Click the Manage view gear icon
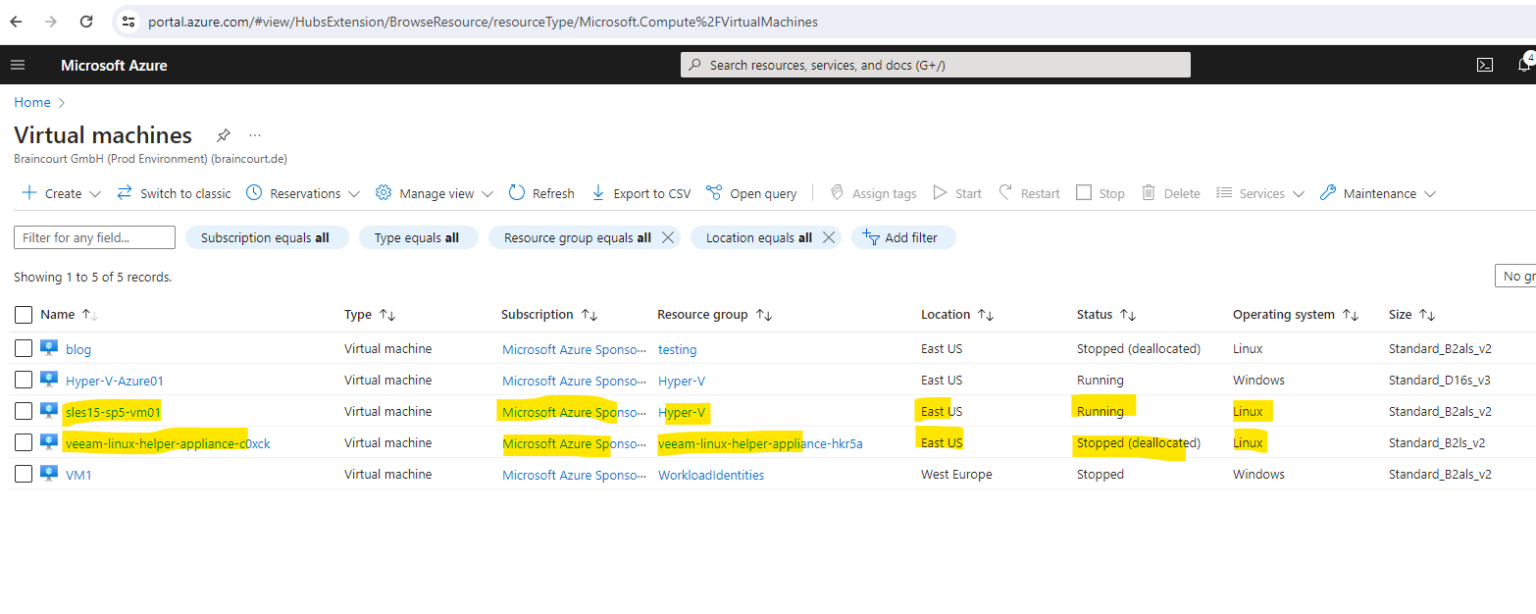 tap(383, 193)
